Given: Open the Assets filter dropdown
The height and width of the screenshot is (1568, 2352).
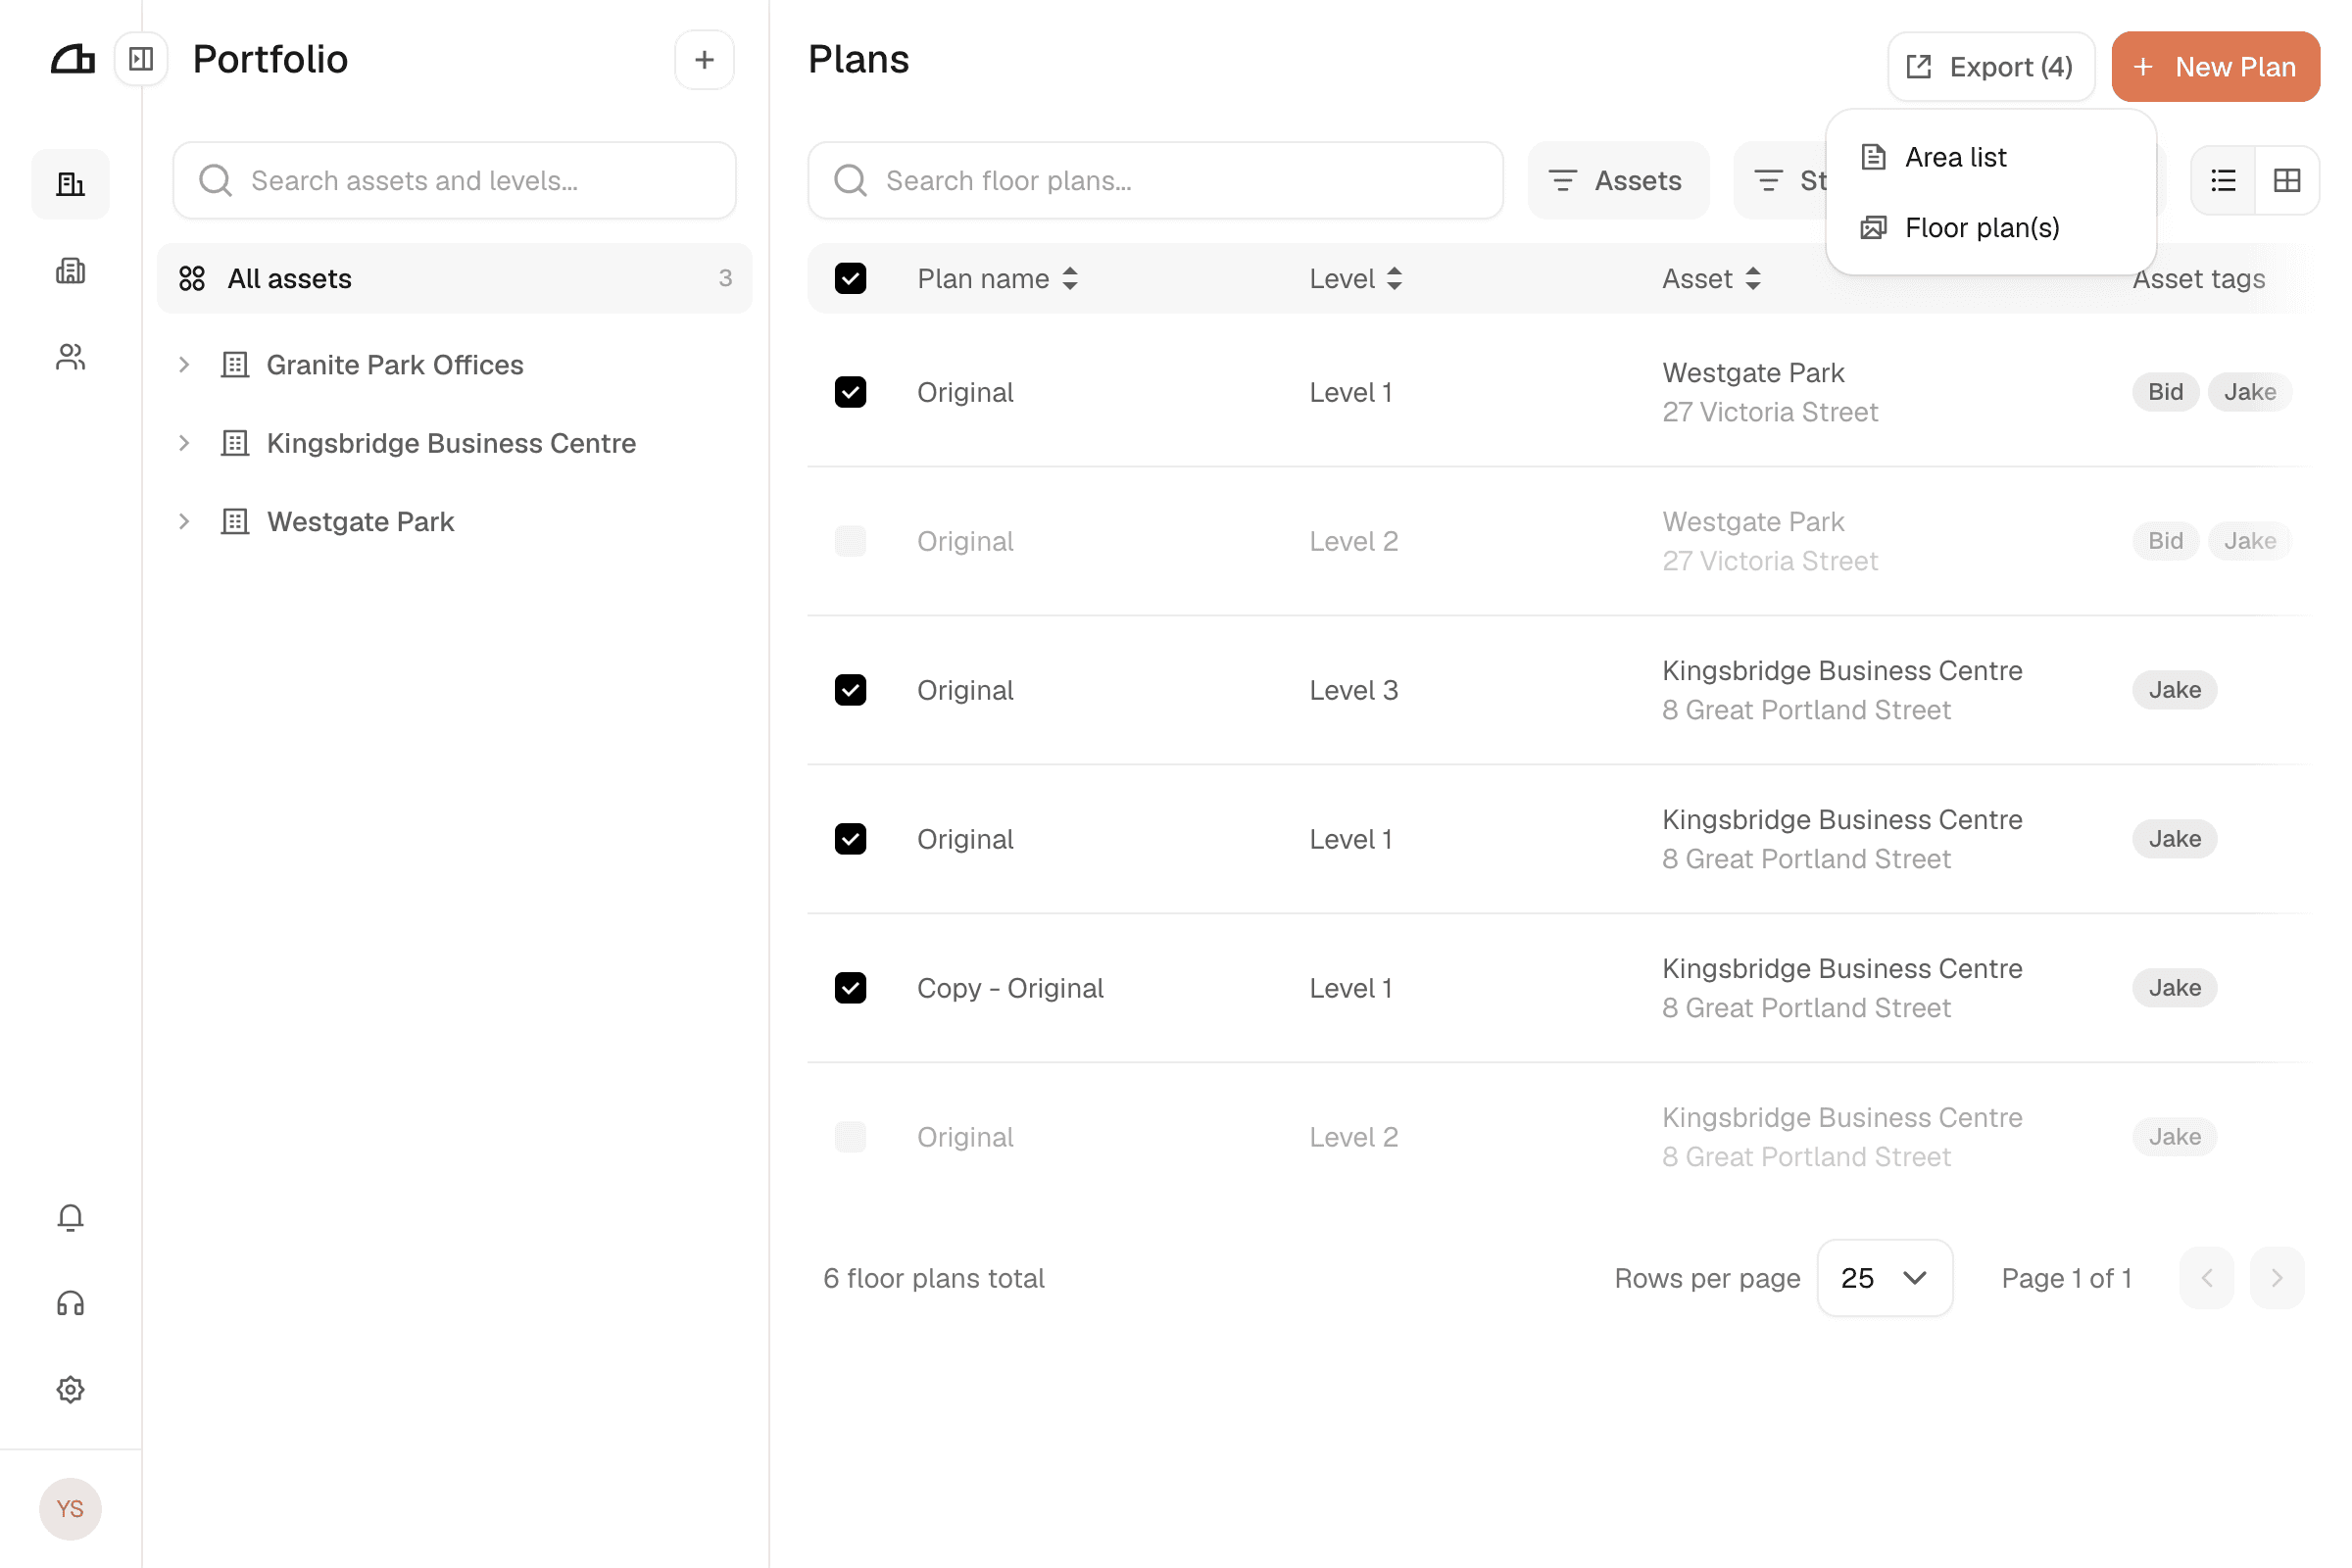Looking at the screenshot, I should click(x=1618, y=180).
